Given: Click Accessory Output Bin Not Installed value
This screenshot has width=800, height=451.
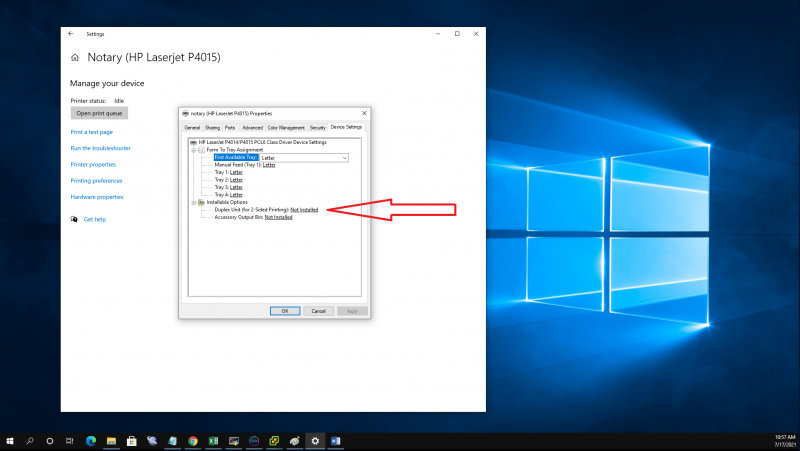Looking at the screenshot, I should 279,217.
